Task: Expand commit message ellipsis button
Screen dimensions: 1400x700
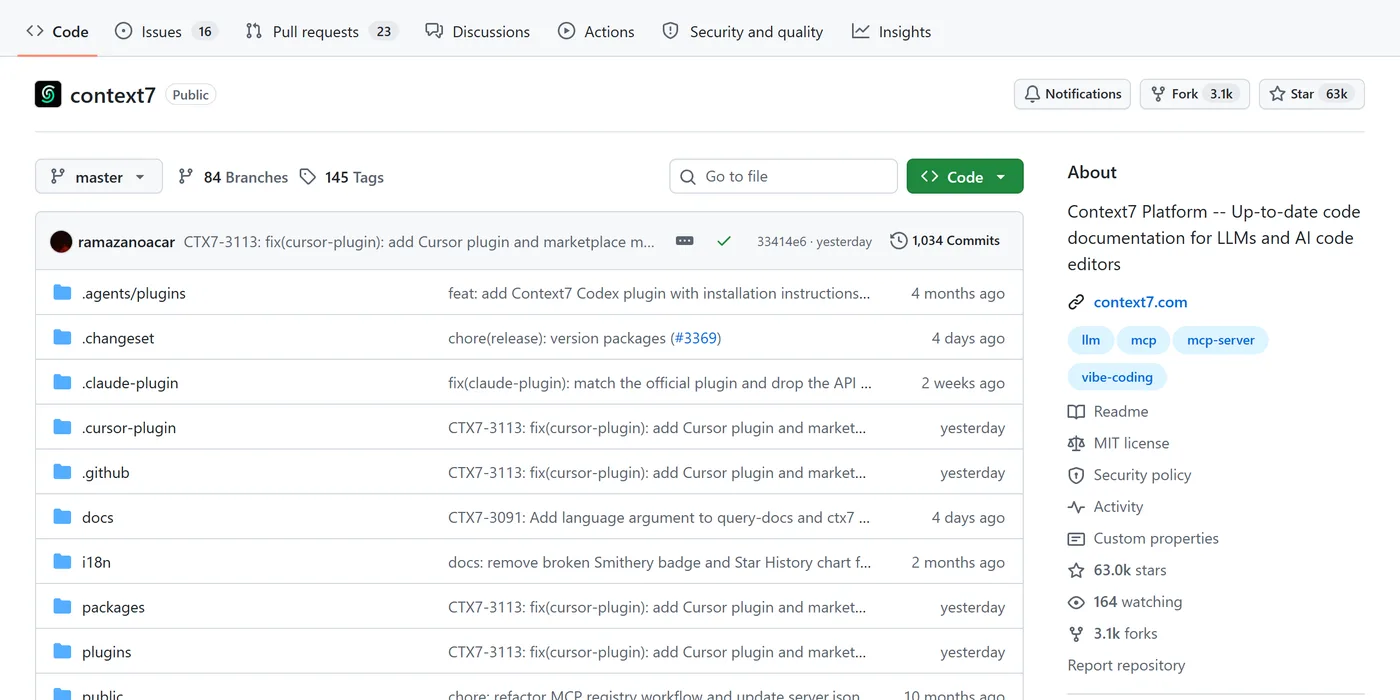Action: pyautogui.click(x=685, y=241)
